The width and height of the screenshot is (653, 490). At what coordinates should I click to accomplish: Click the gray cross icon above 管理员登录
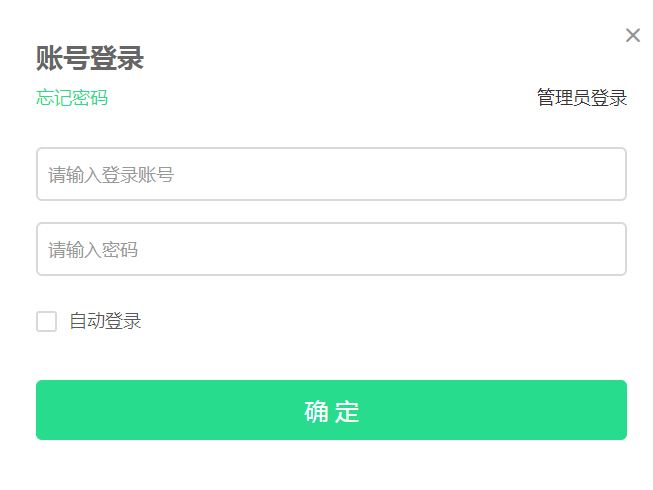[x=633, y=35]
